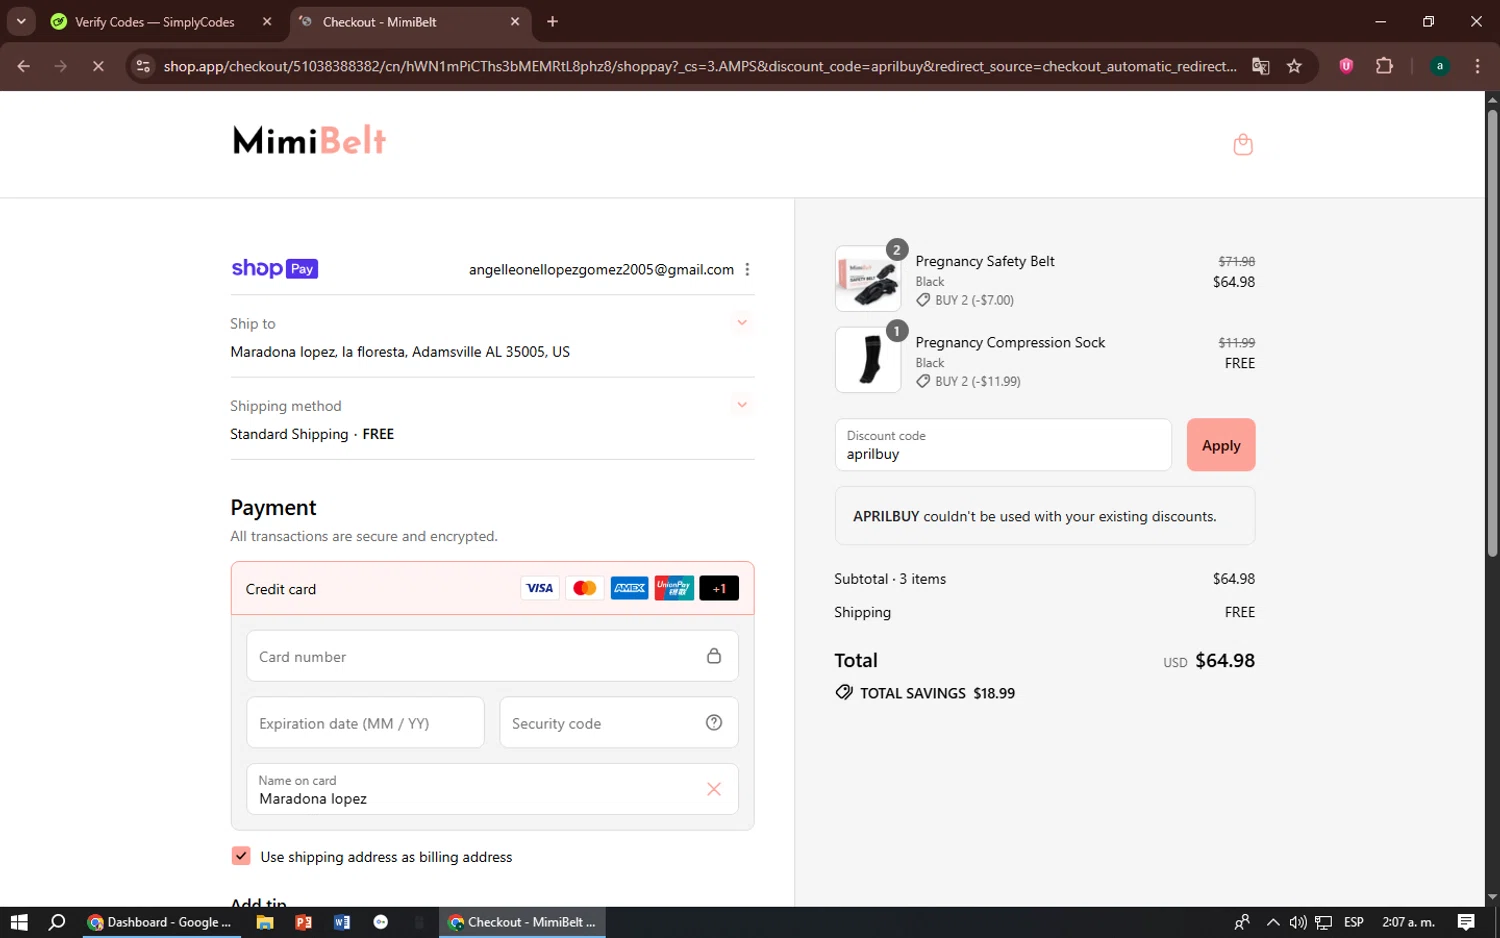Open Pregnancy Compression Sock thumbnail
1500x938 pixels.
pos(868,360)
